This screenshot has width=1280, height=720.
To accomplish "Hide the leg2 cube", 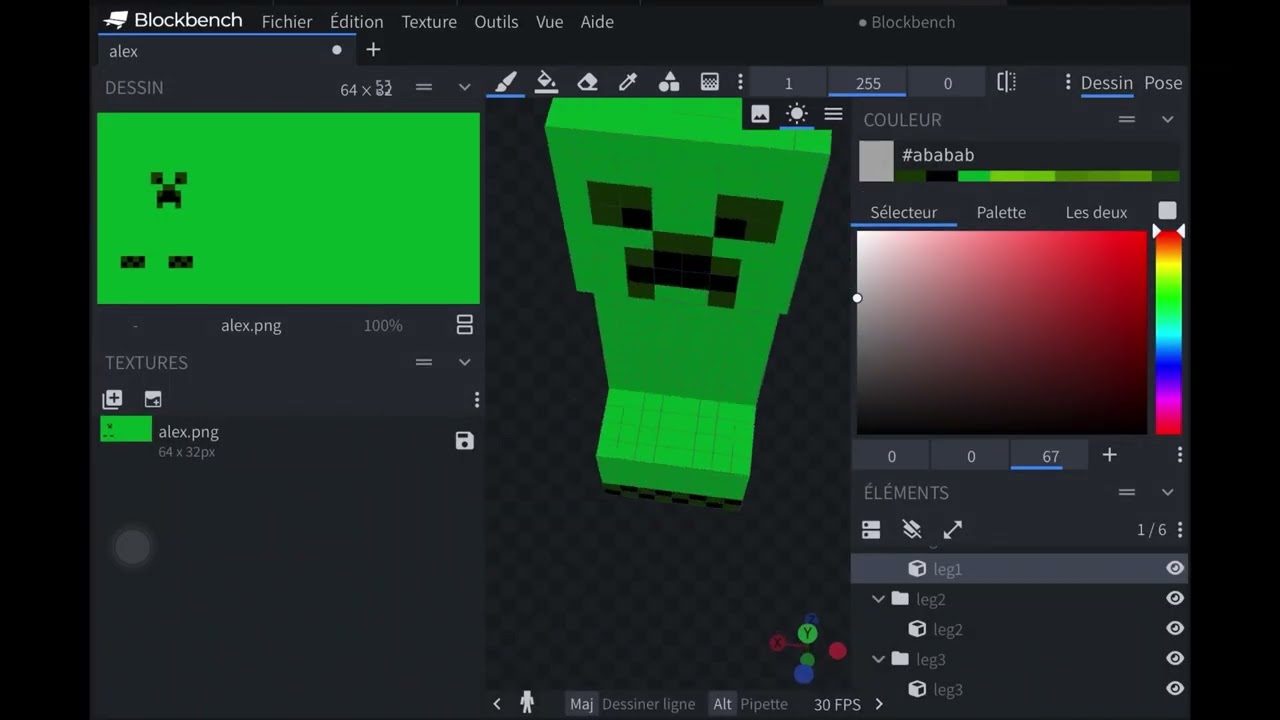I will click(x=1175, y=628).
